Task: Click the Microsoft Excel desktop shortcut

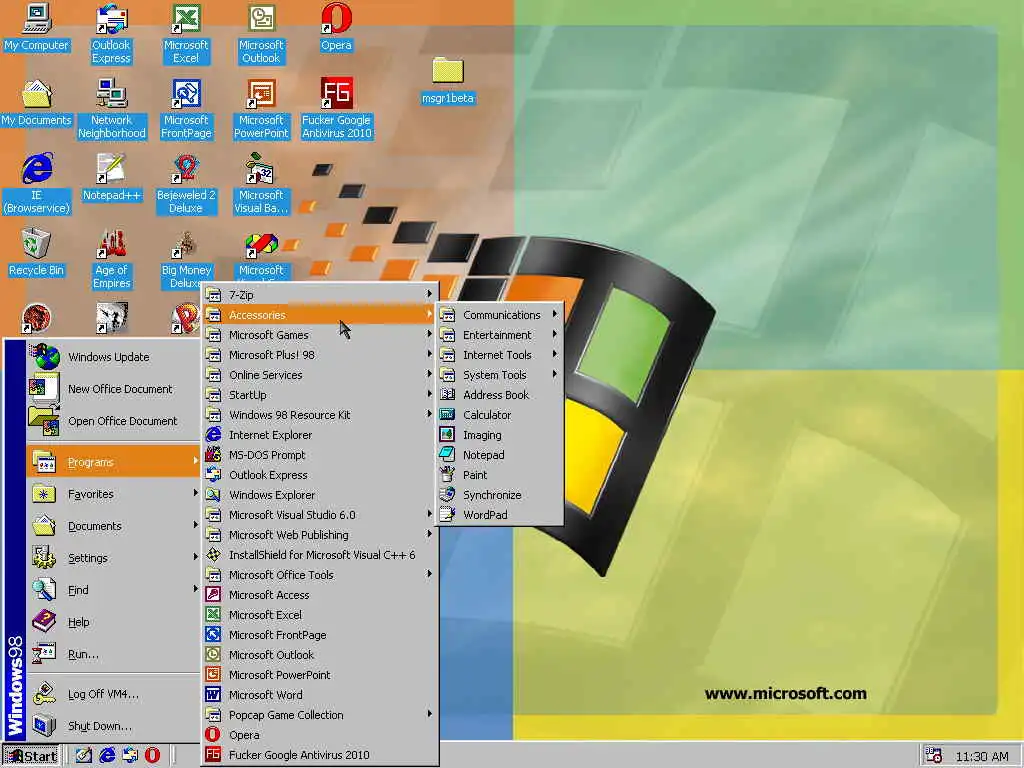Action: 186,34
